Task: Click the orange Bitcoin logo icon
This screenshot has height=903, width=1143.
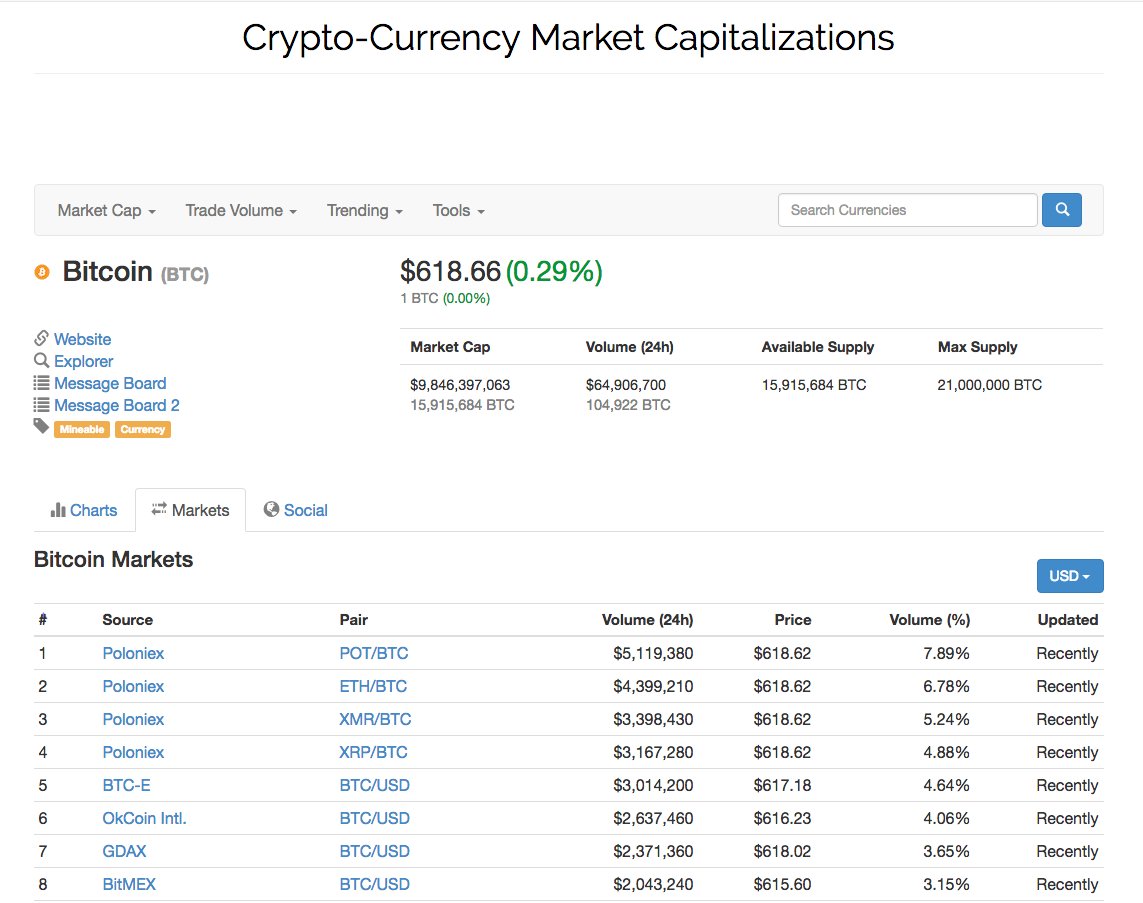Action: [x=41, y=271]
